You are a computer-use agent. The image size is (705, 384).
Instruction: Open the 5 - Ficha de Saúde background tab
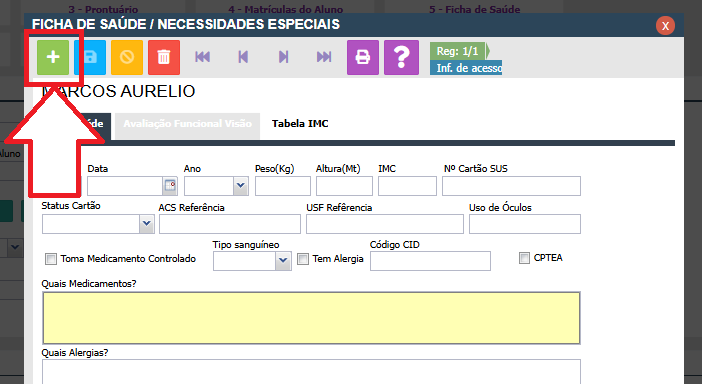(474, 9)
